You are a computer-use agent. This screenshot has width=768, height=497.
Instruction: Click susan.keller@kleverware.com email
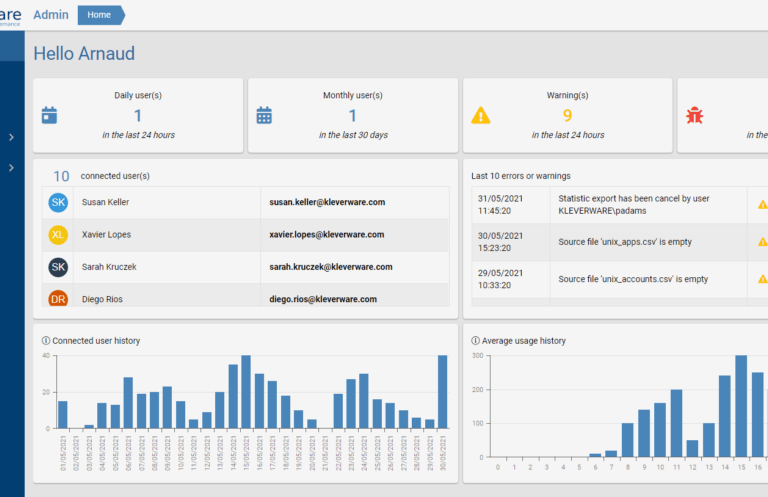pos(327,202)
